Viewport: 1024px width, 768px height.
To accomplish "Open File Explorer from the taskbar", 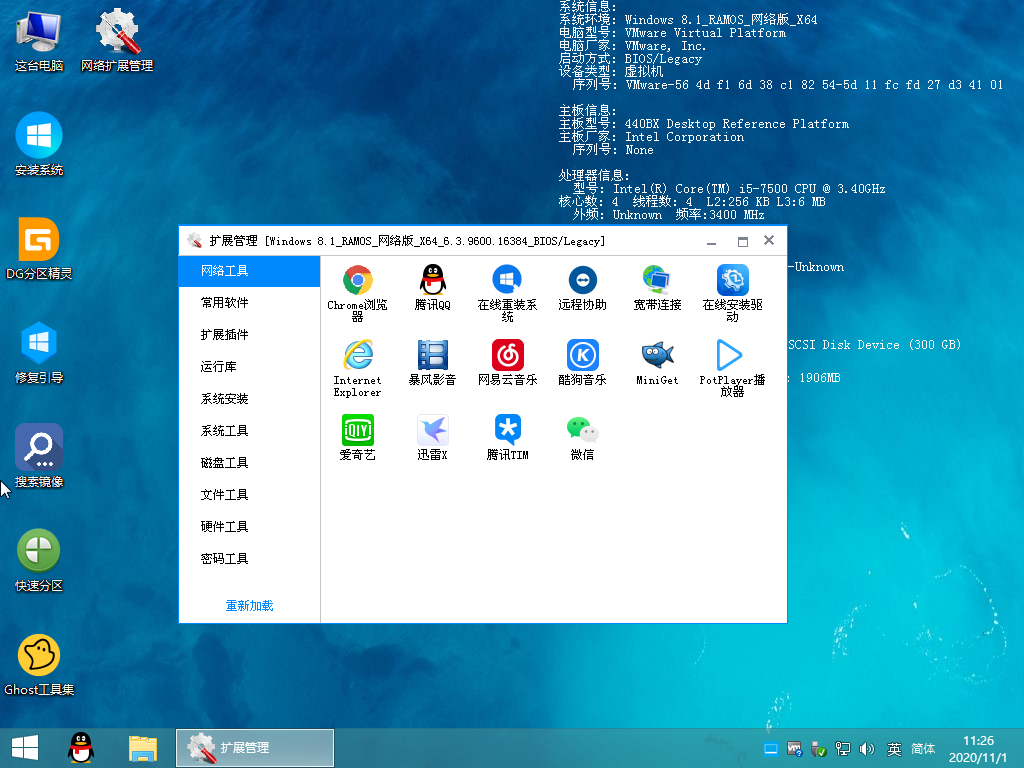I will pos(143,748).
